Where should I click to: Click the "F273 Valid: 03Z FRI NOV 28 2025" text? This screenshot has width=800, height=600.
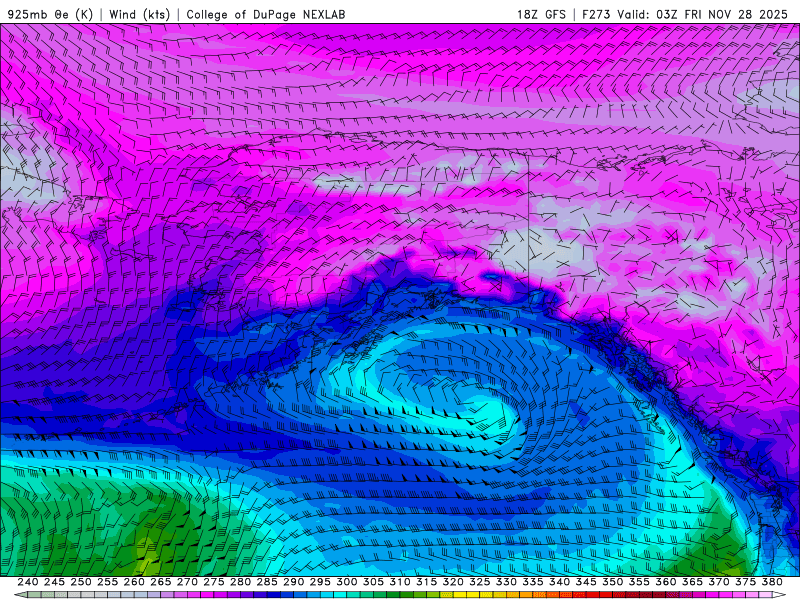pos(685,14)
